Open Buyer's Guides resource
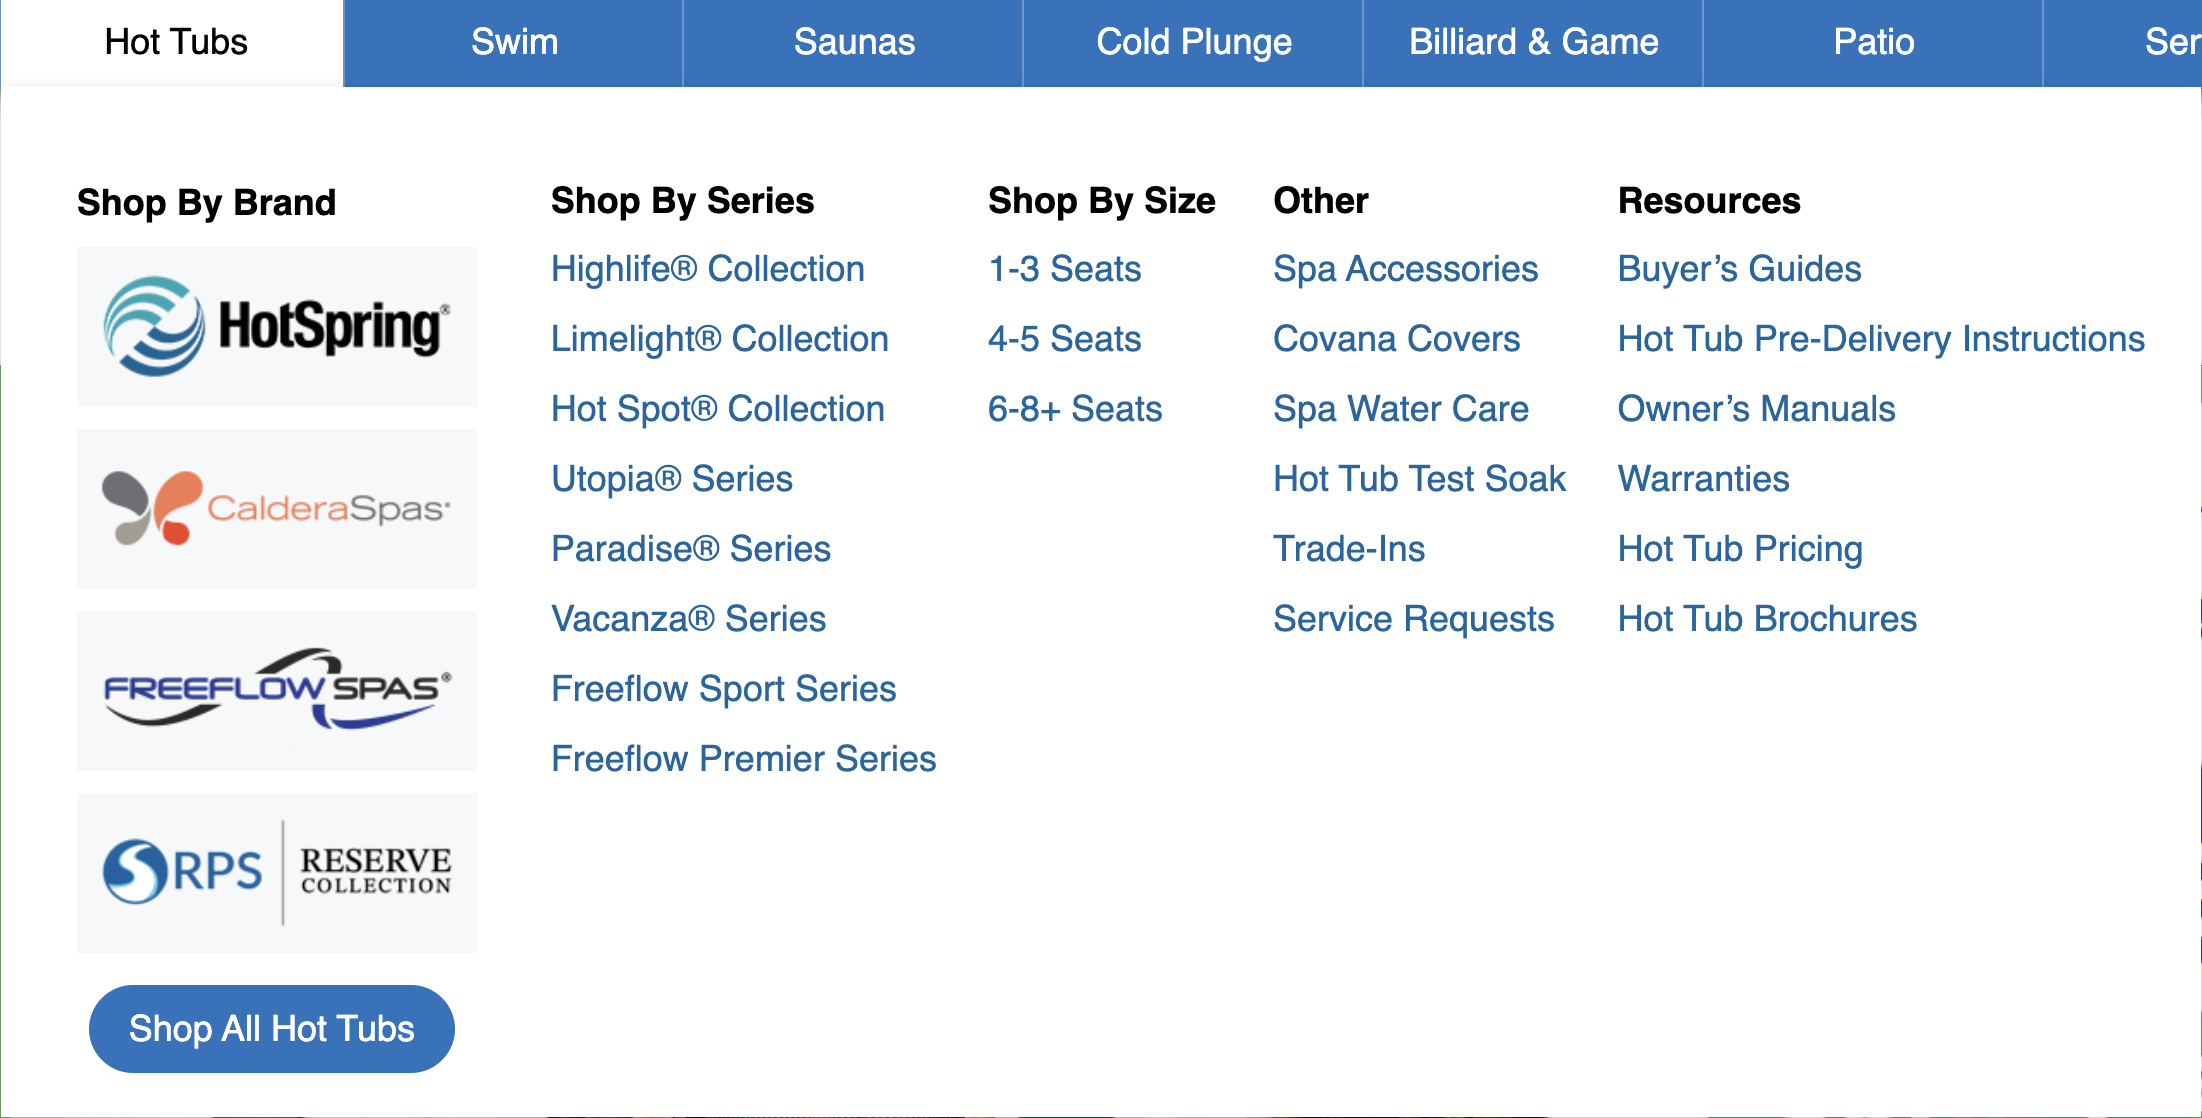This screenshot has width=2202, height=1118. tap(1739, 269)
